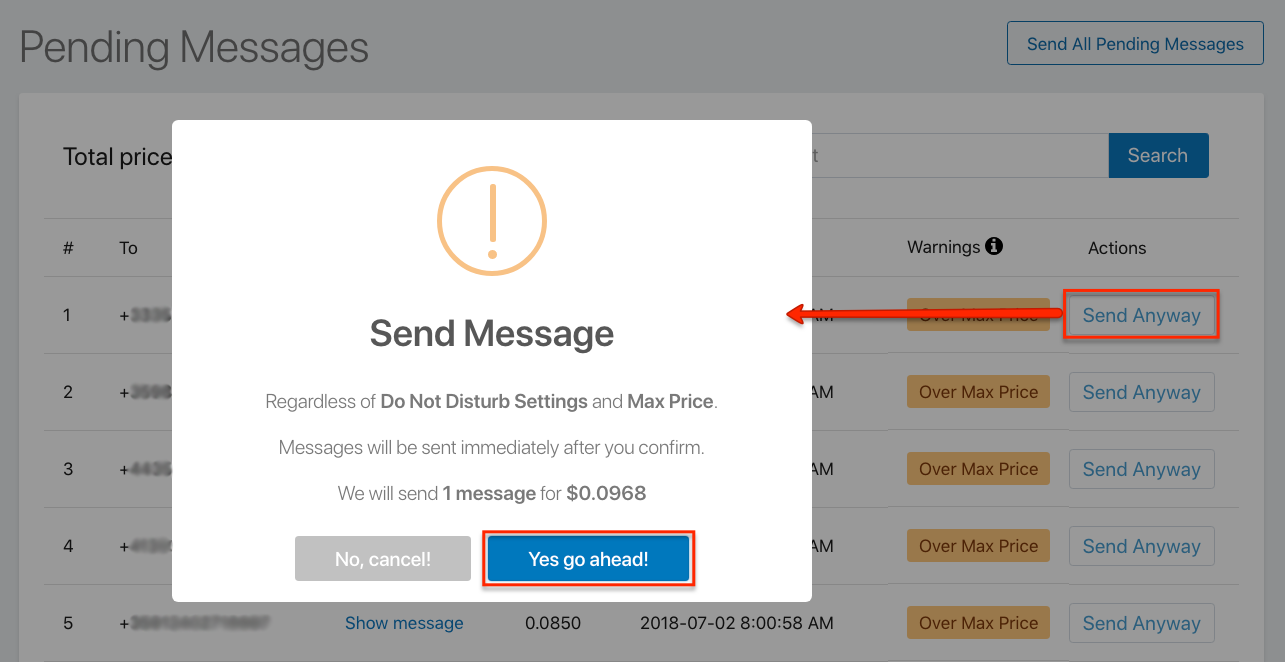Viewport: 1285px width, 662px height.
Task: Confirm sending by clicking Yes go ahead
Action: tap(588, 558)
